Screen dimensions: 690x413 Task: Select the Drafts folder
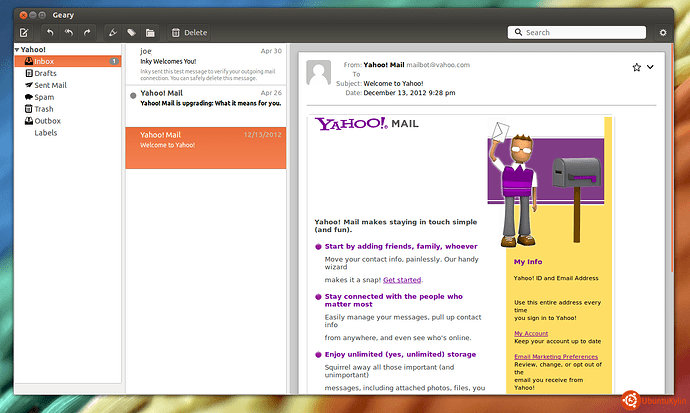click(45, 73)
